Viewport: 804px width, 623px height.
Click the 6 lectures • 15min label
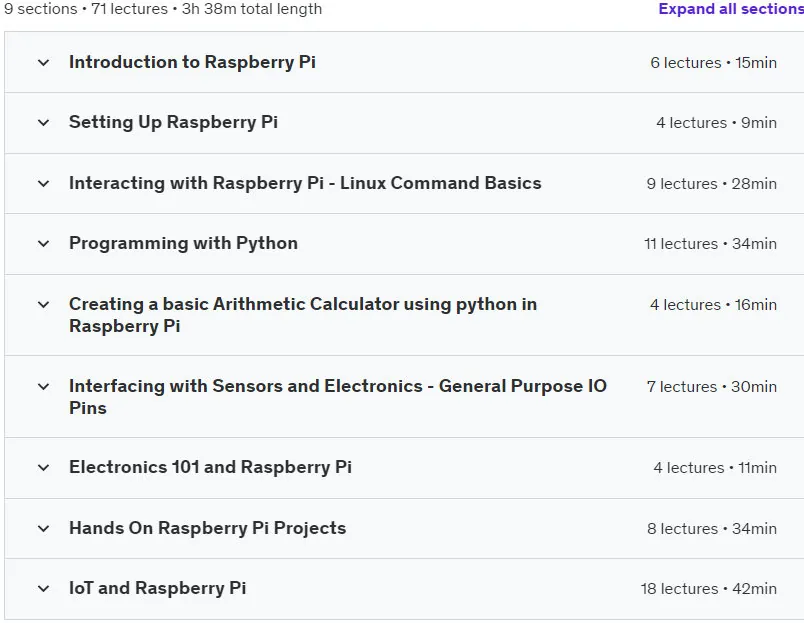[713, 63]
